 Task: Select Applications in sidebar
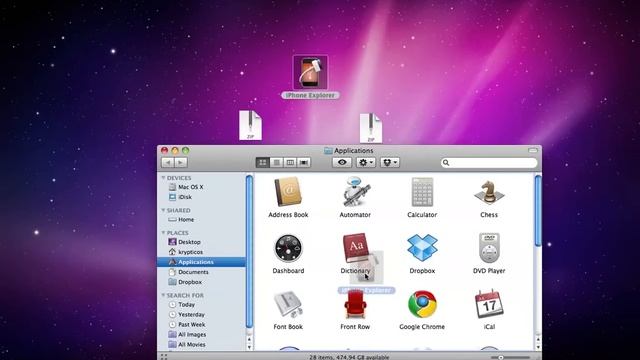[x=201, y=262]
